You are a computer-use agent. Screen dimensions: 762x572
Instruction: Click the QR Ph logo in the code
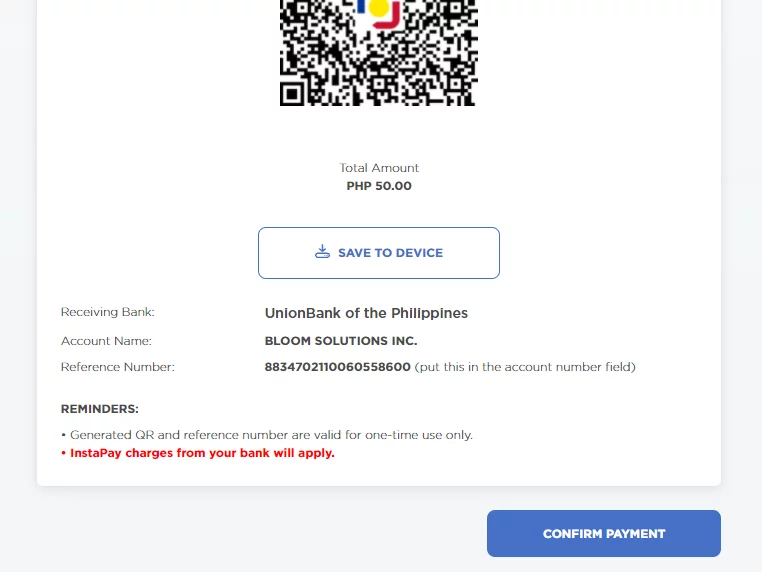(379, 14)
